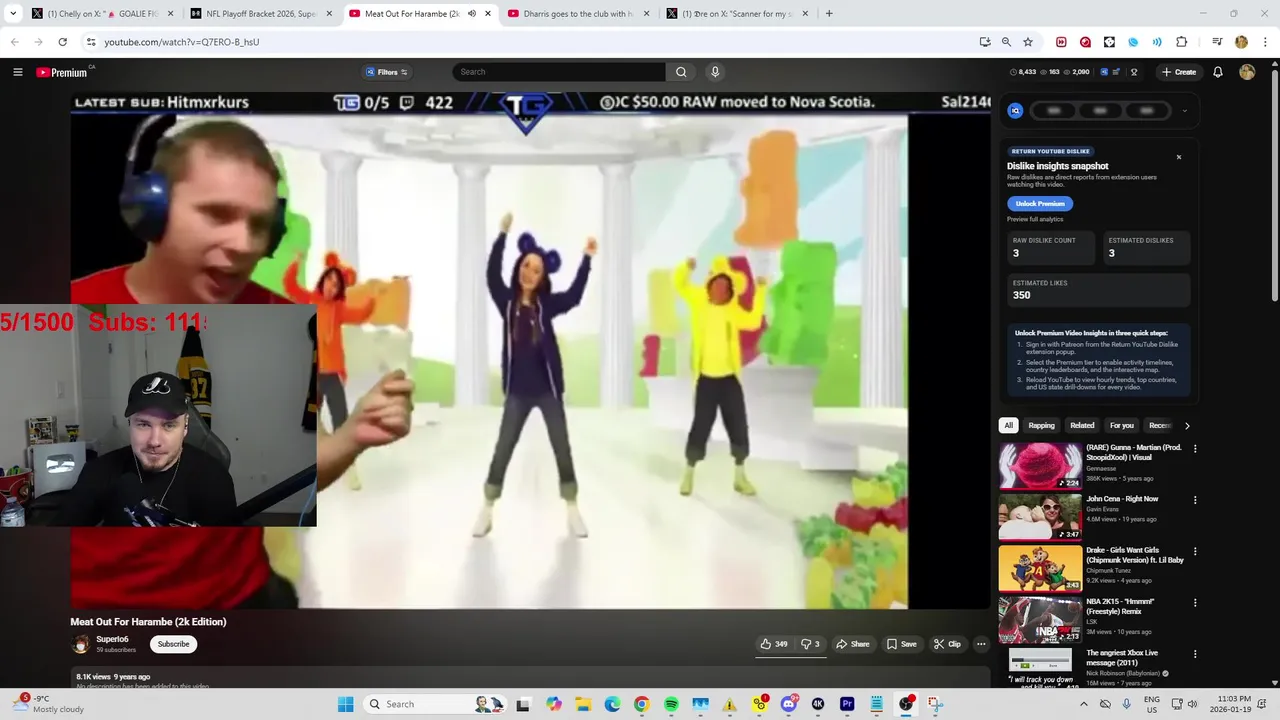Open Superlo6 channel avatar
This screenshot has height=720, width=1280.
(80, 644)
